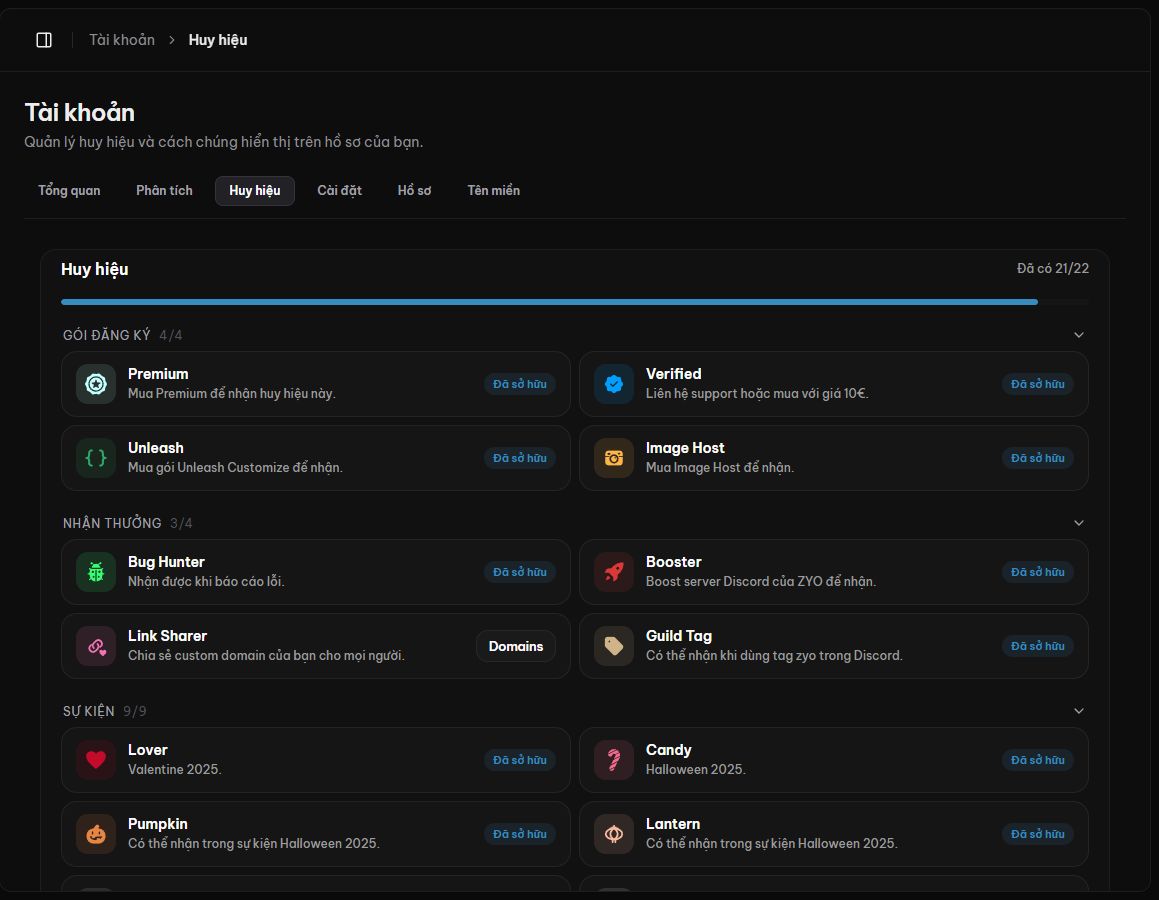Click the Premium badge icon
The image size is (1159, 900).
click(96, 384)
